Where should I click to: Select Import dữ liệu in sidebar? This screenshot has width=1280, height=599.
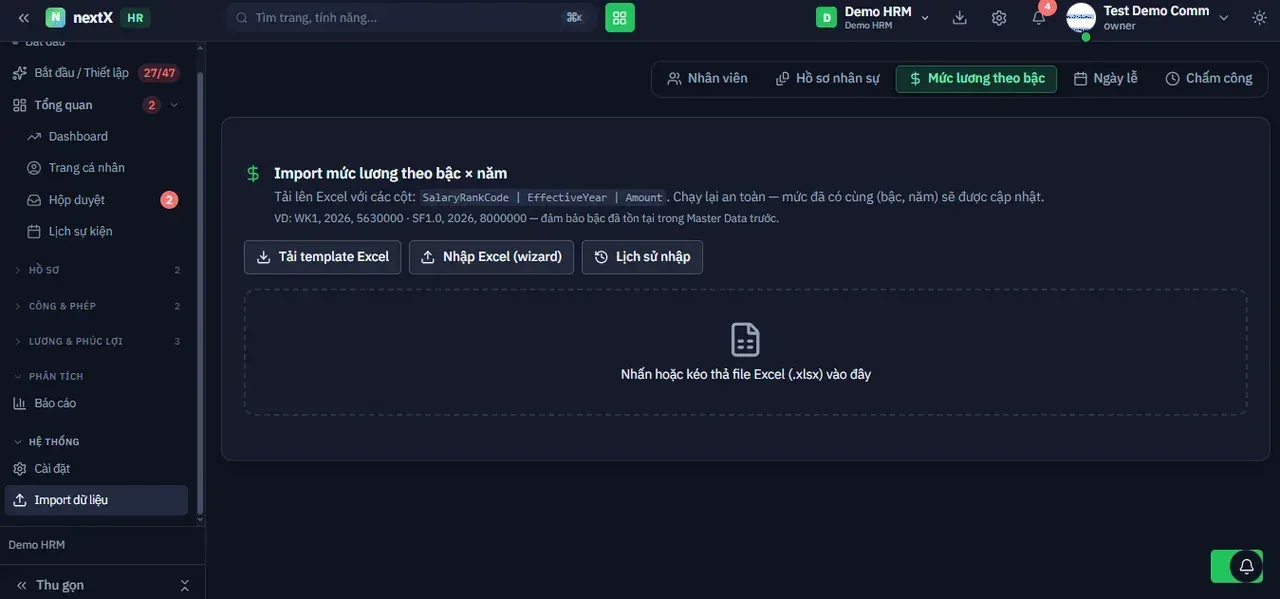[x=97, y=500]
